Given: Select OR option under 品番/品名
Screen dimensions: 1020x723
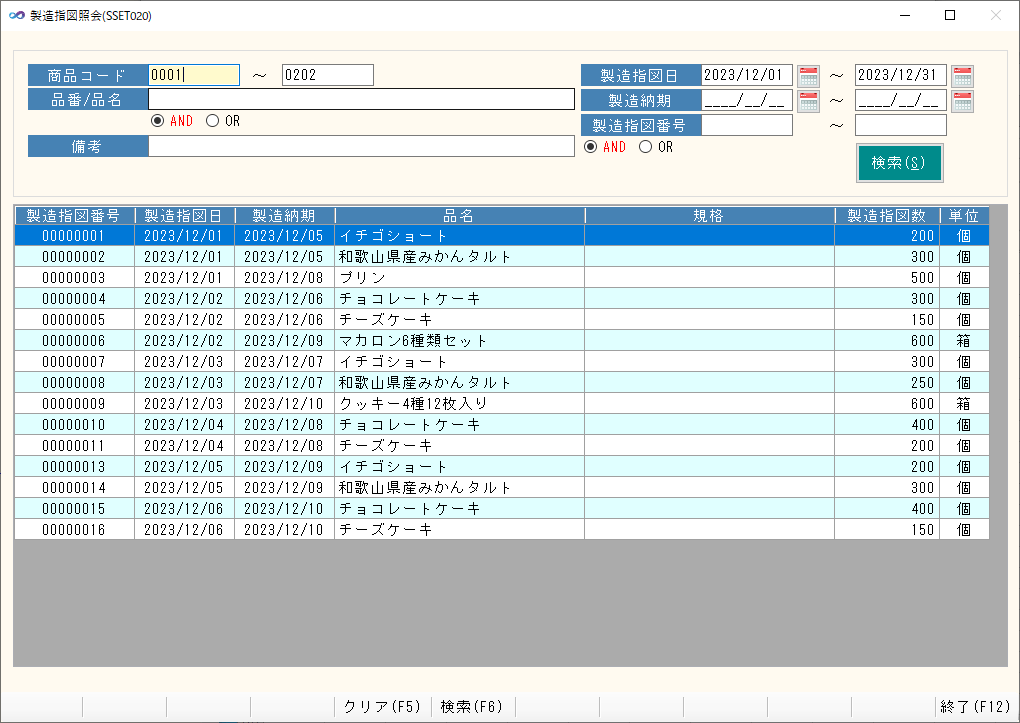Looking at the screenshot, I should (212, 121).
